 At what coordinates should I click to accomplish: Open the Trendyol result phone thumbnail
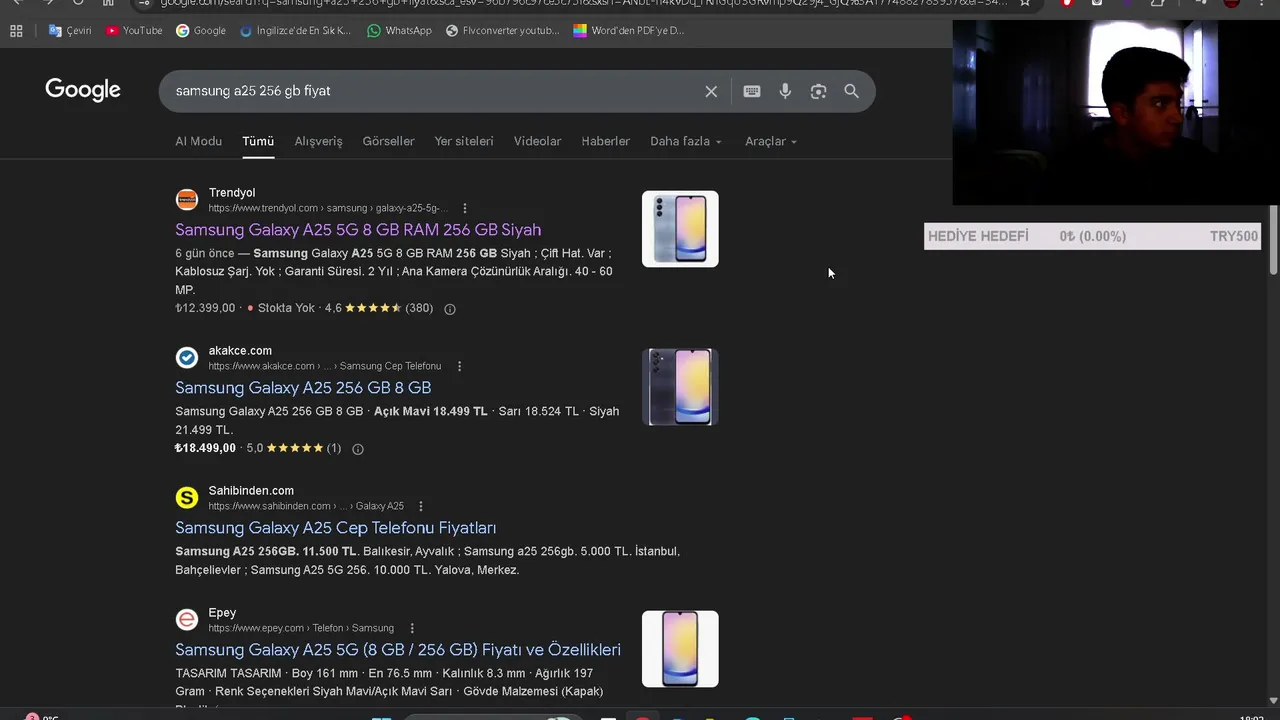point(680,229)
